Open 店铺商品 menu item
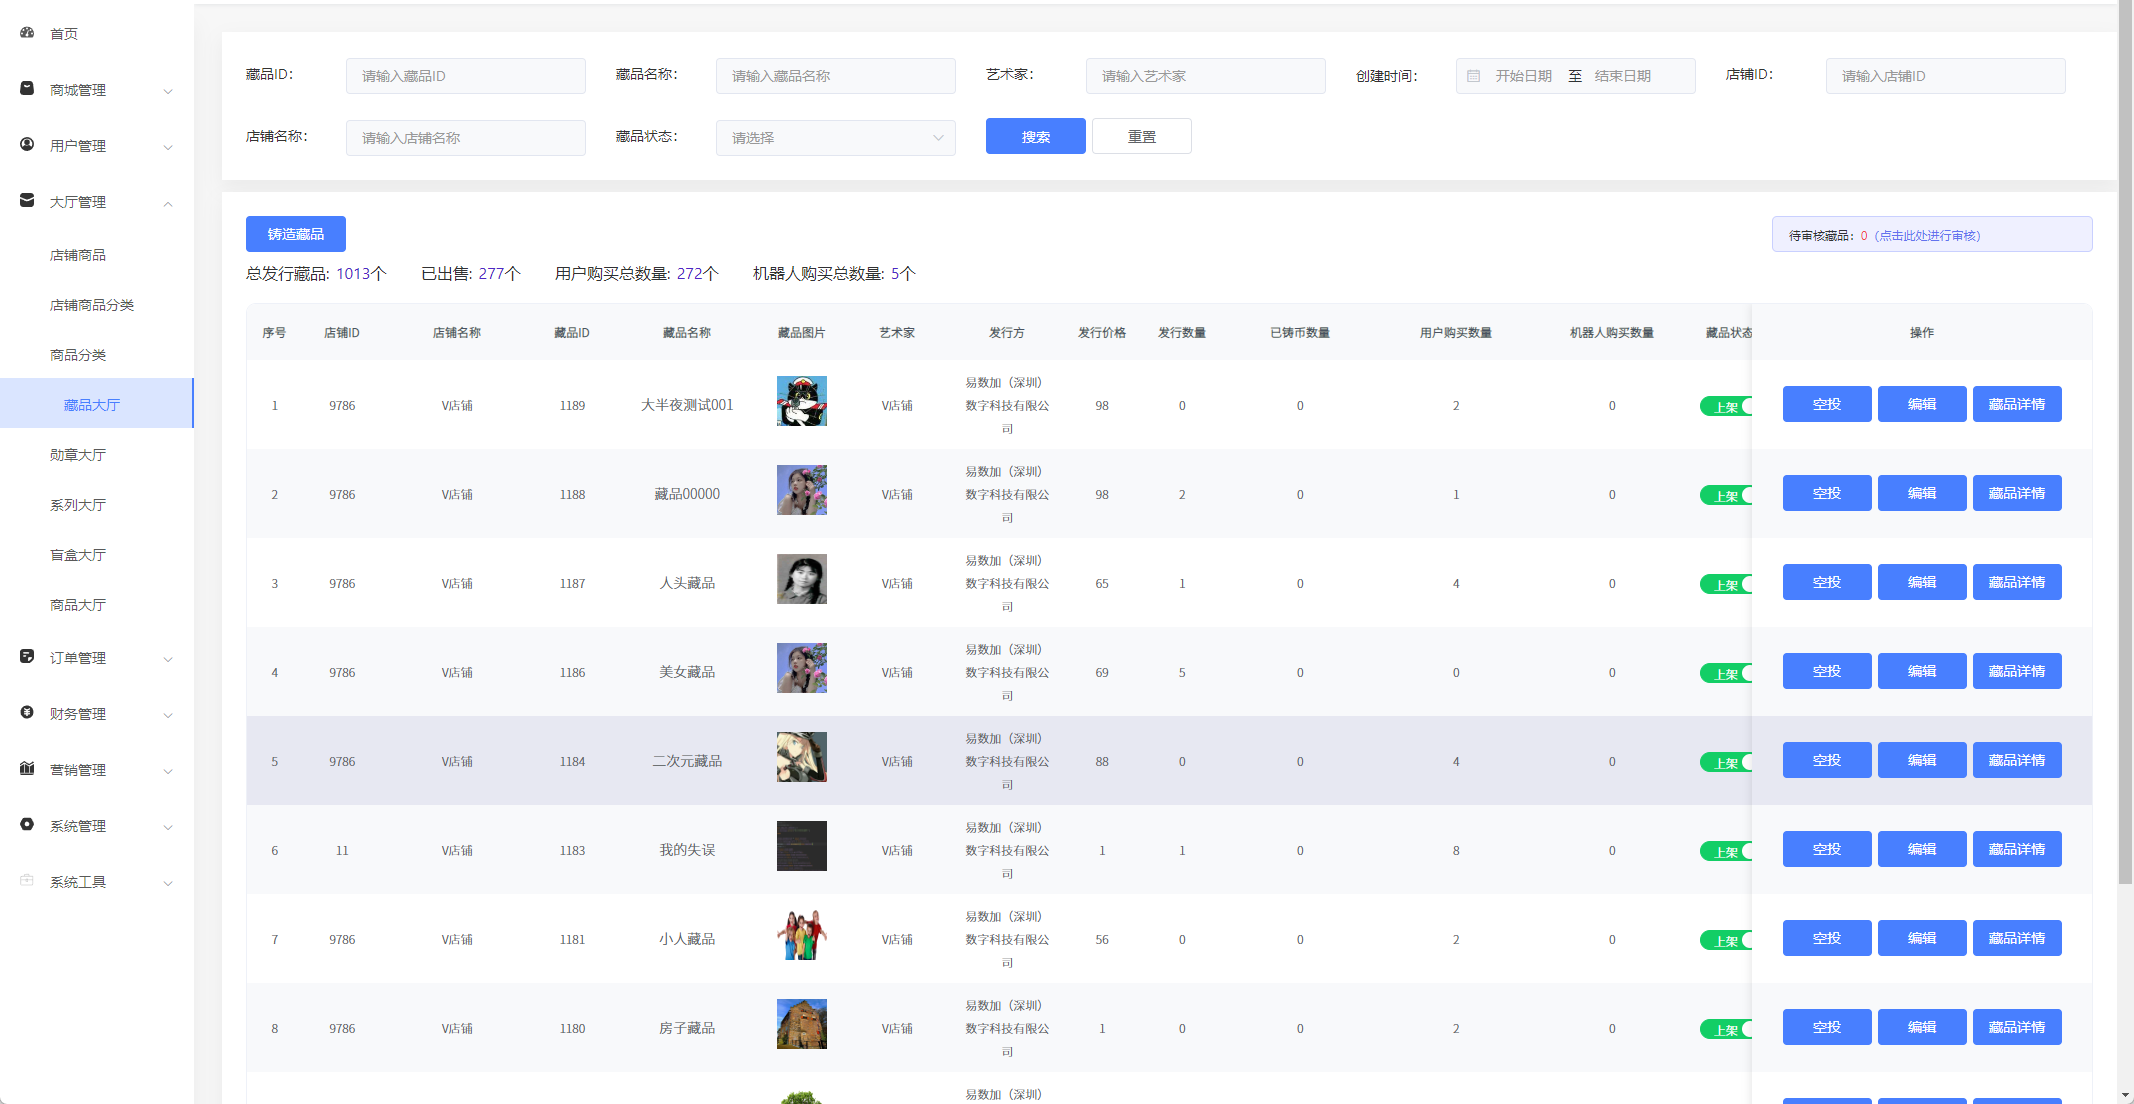 (x=97, y=255)
